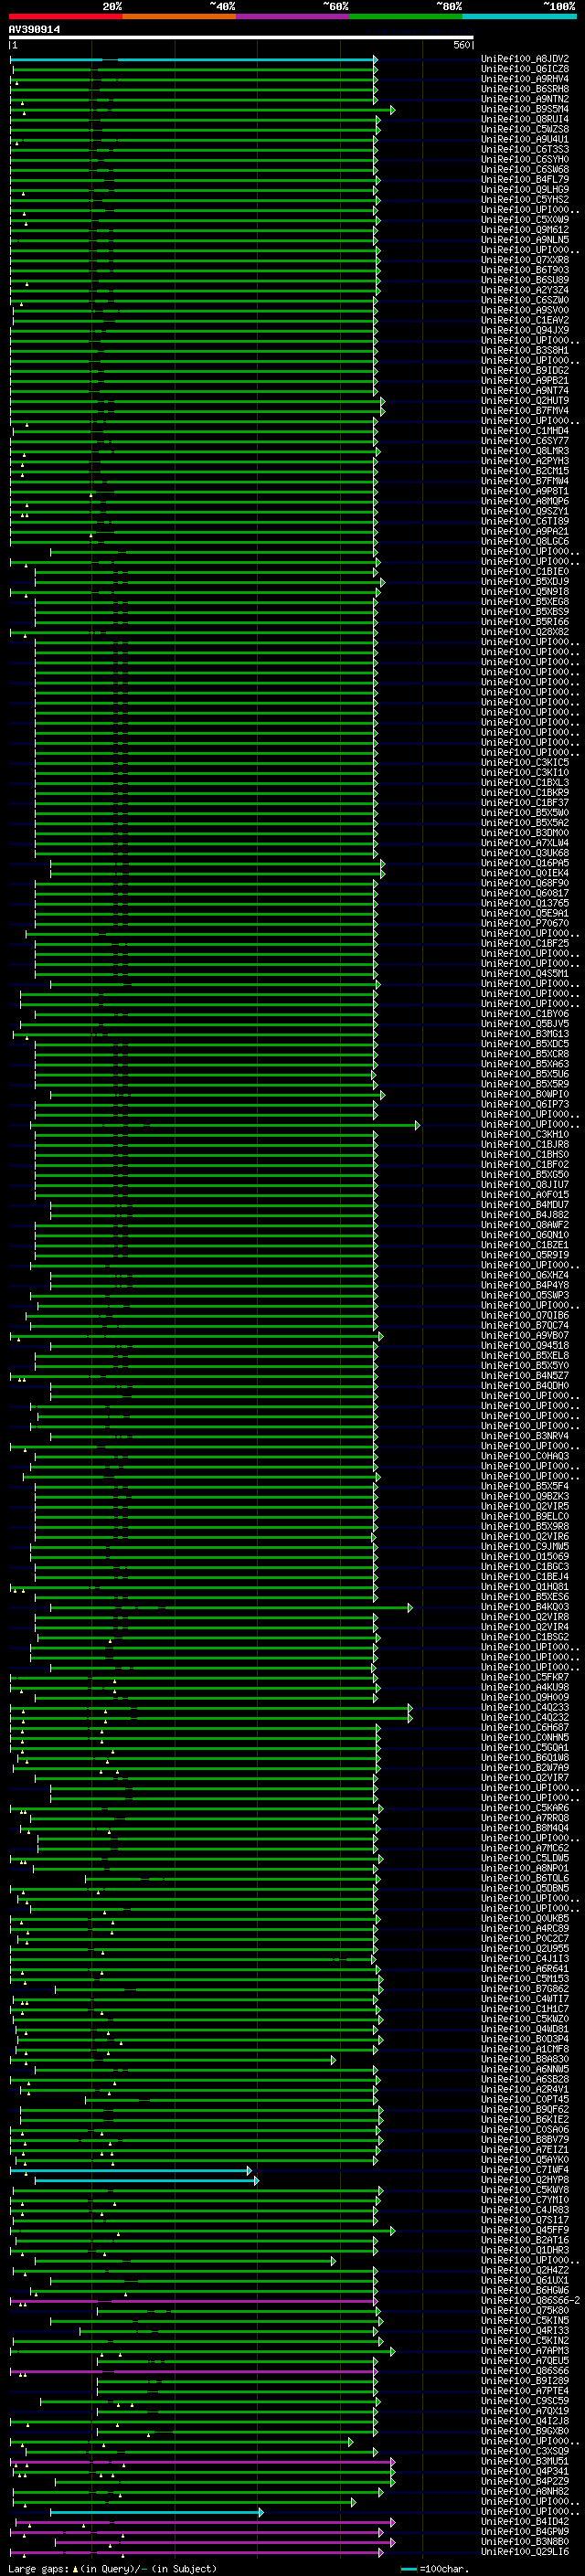Click the UniRef100_C6H687 entry
The width and height of the screenshot is (585, 2576).
(x=524, y=1727)
